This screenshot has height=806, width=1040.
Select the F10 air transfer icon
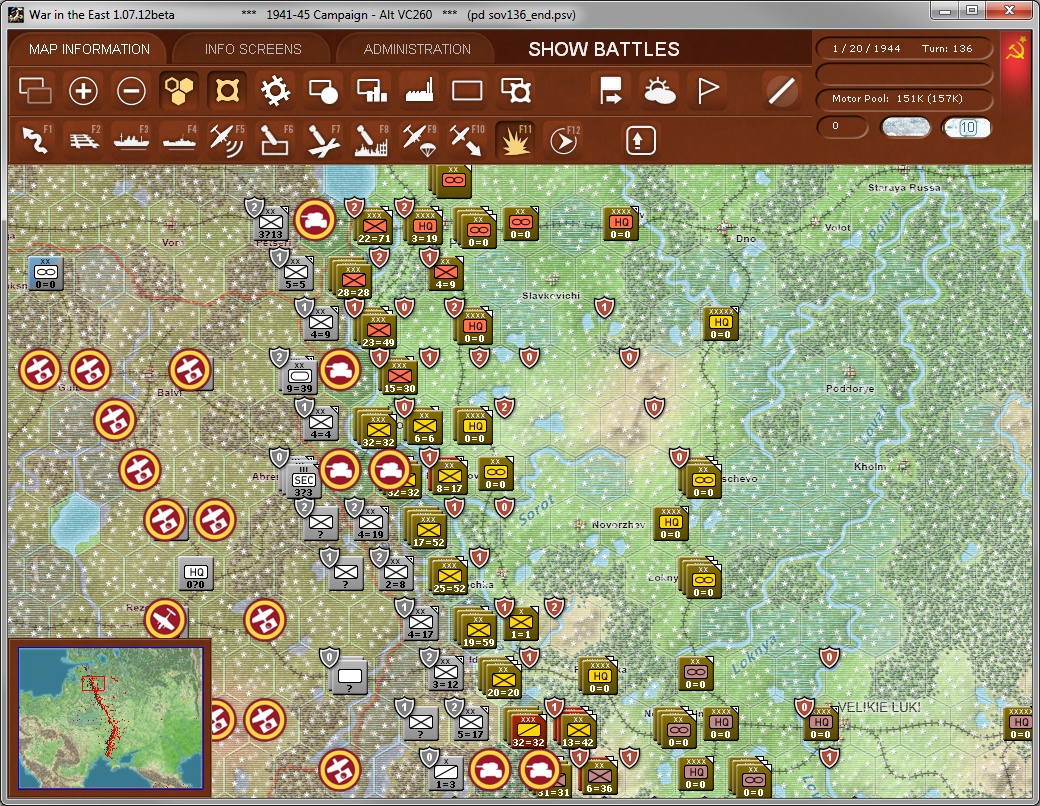click(467, 140)
